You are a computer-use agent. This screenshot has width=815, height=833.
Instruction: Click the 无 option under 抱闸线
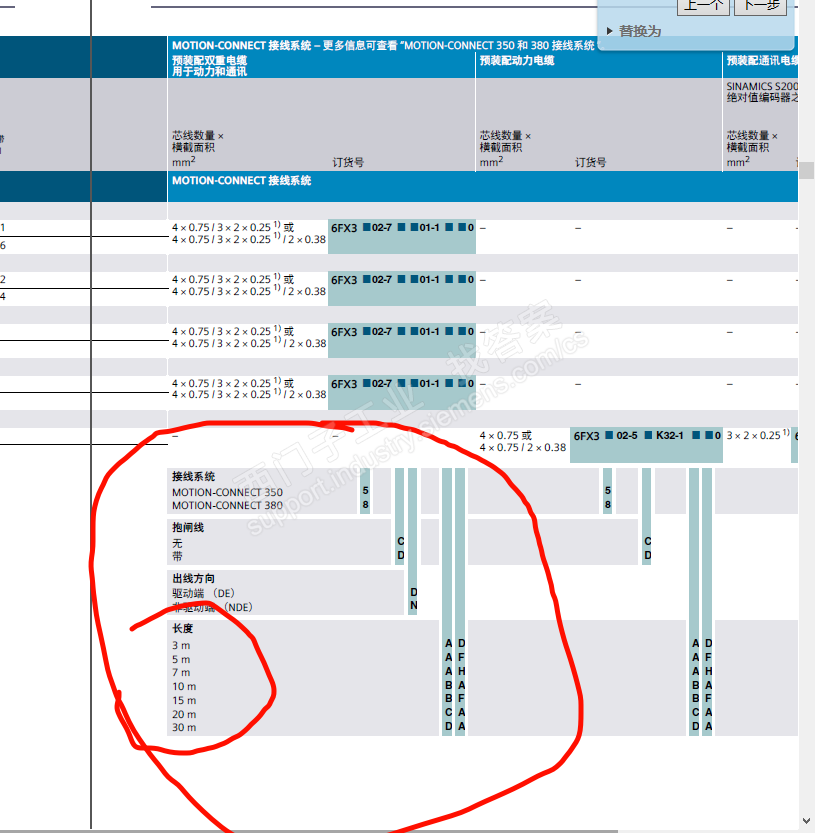click(177, 543)
